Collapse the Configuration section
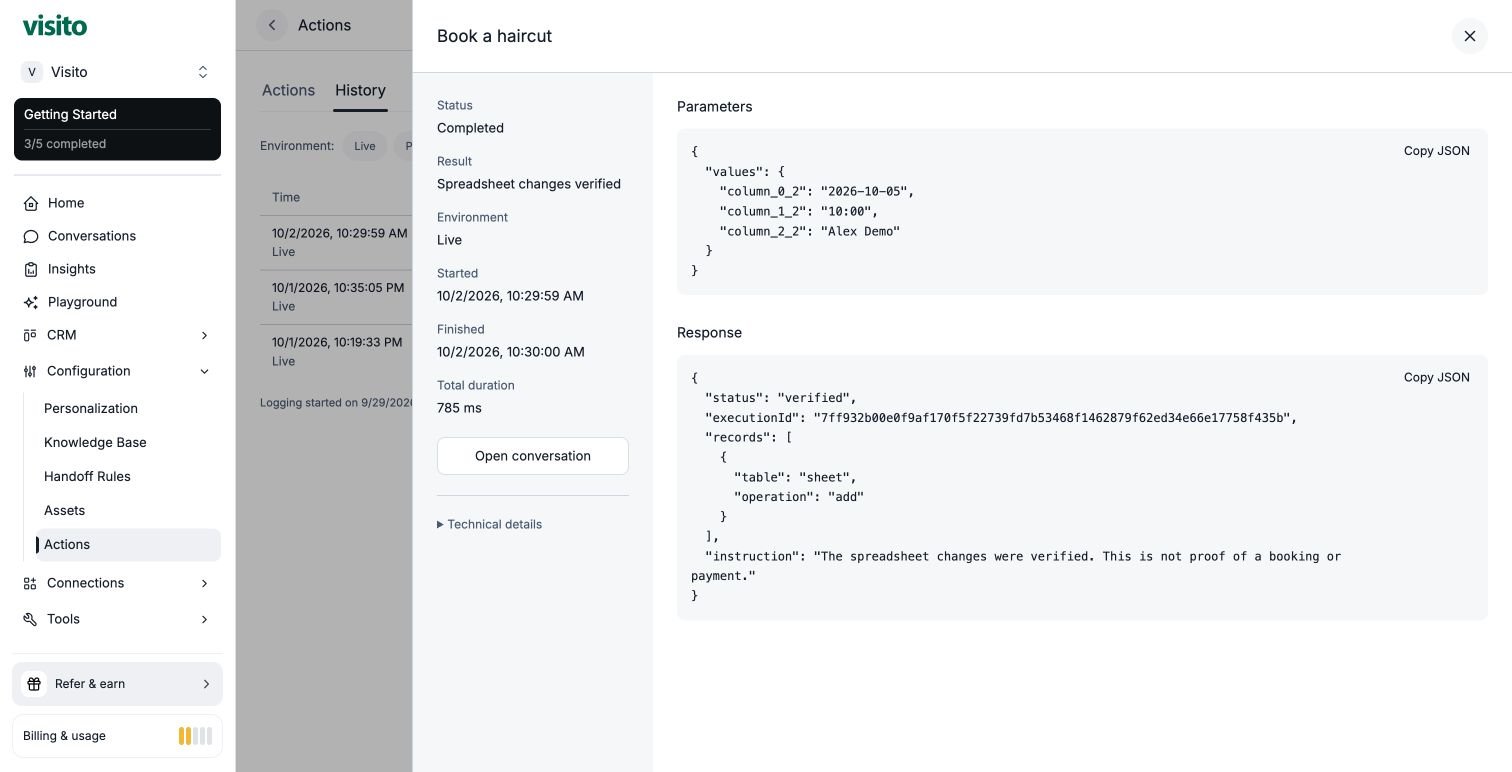 coord(204,371)
